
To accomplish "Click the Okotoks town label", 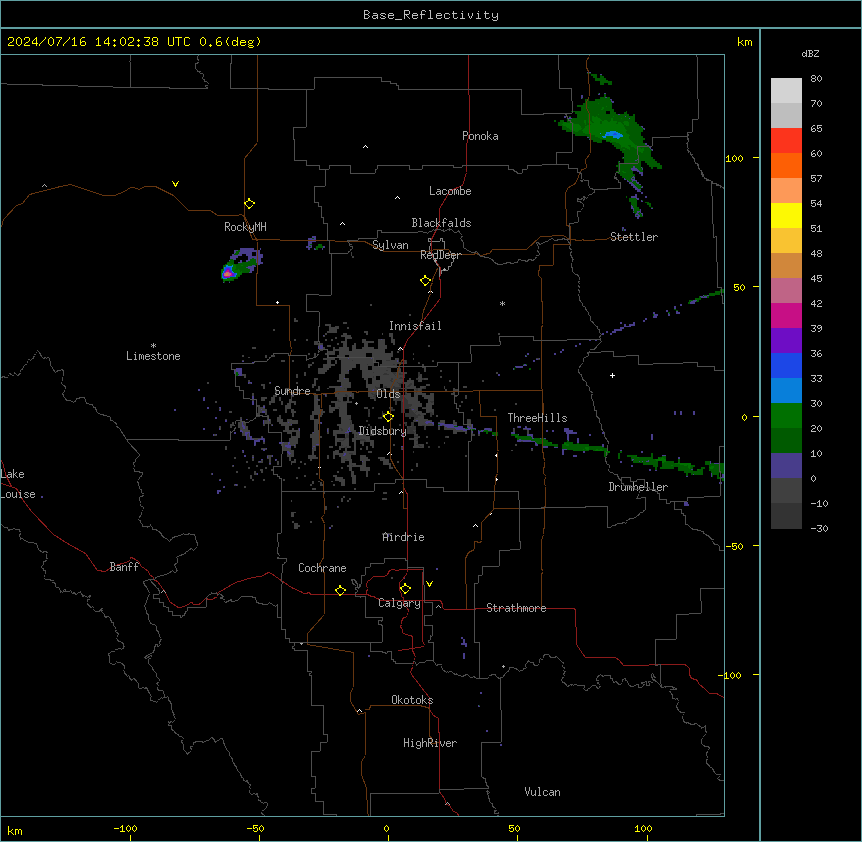I will click(x=412, y=700).
